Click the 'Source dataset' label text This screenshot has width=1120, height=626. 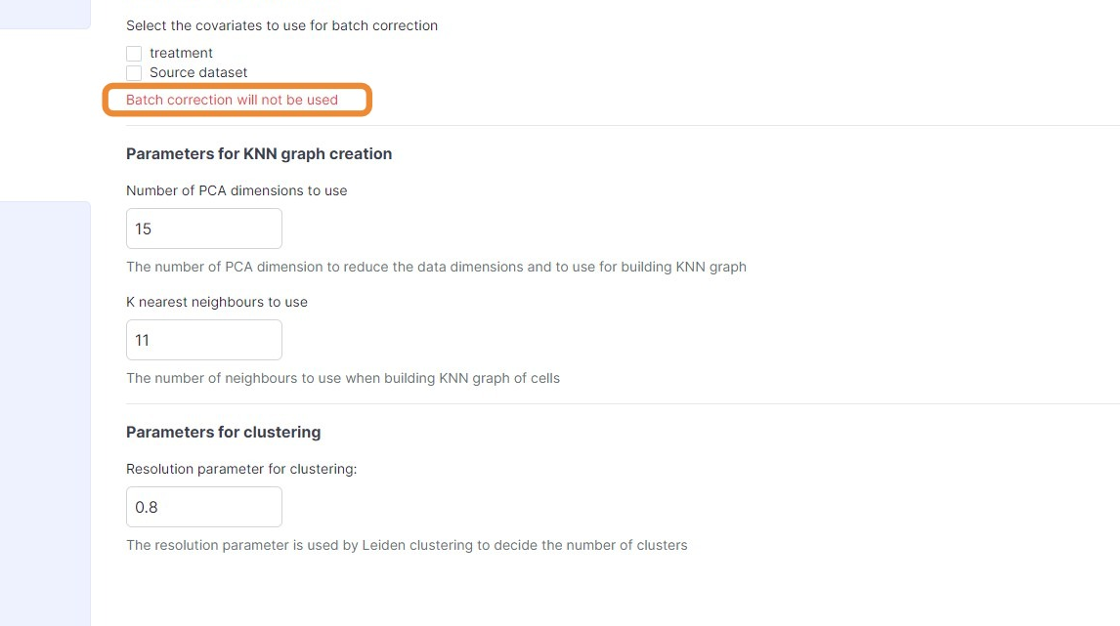click(x=198, y=73)
